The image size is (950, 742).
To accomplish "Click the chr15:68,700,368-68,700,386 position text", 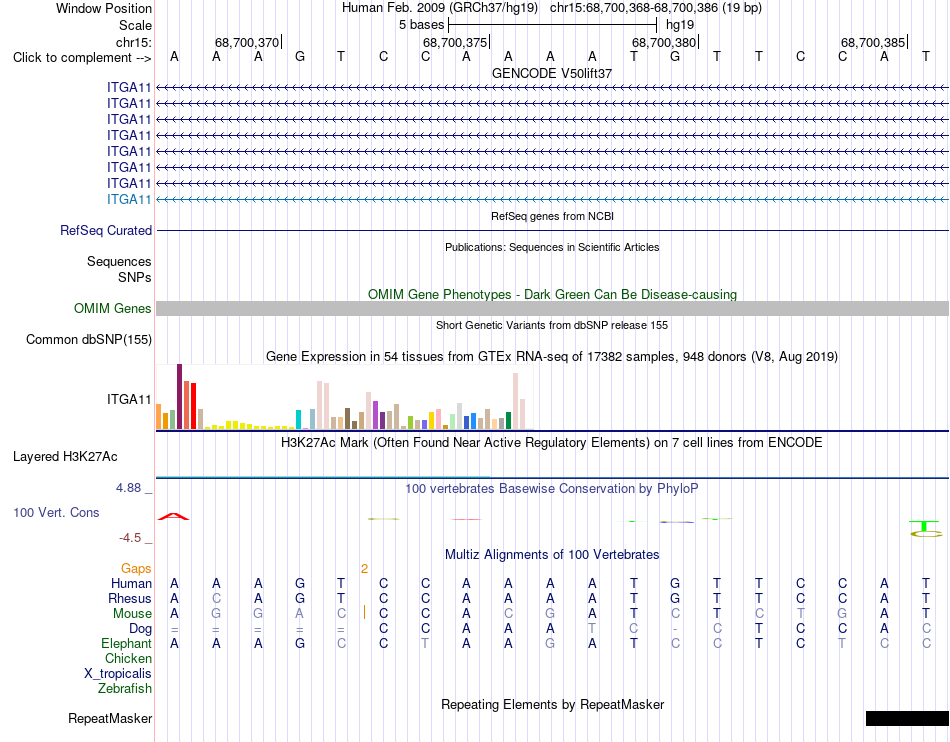I will [x=634, y=8].
